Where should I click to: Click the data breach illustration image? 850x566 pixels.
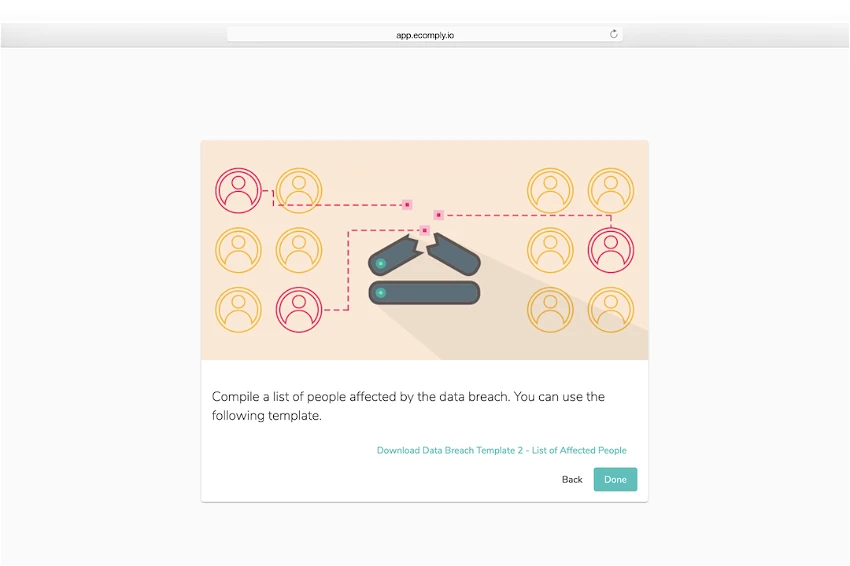(x=424, y=250)
